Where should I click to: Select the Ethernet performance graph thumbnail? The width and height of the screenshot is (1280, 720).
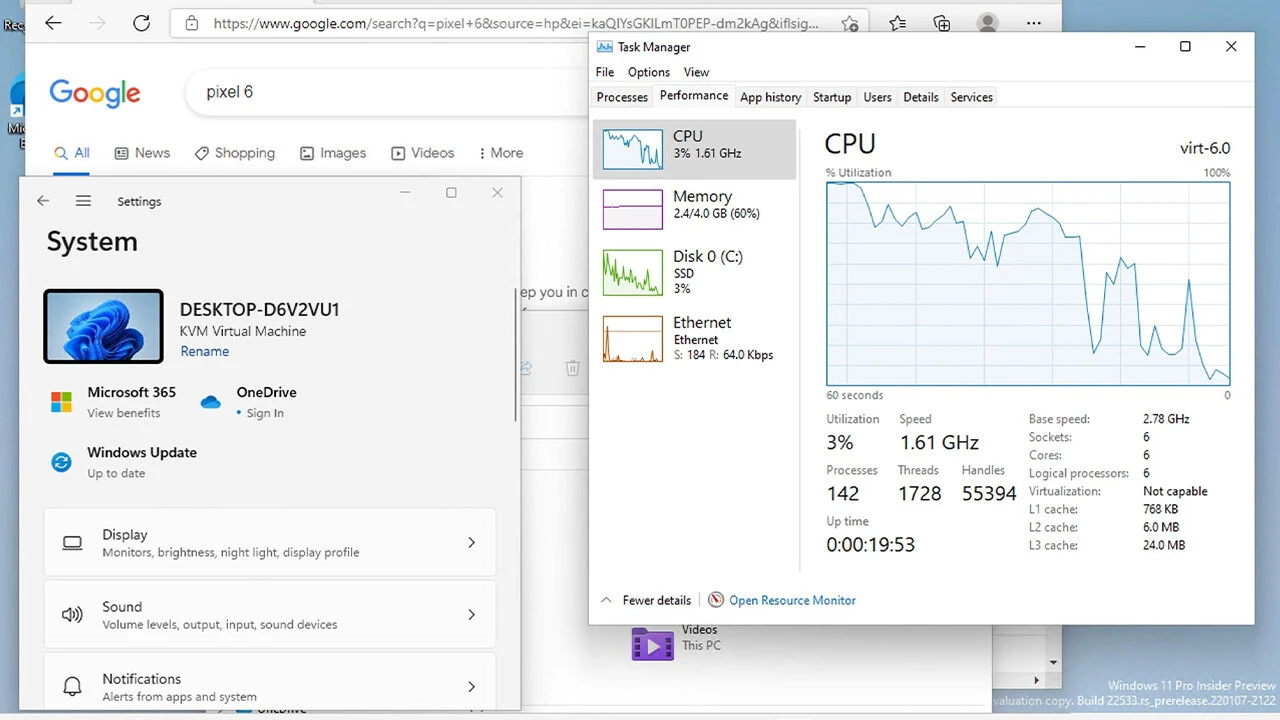point(632,338)
